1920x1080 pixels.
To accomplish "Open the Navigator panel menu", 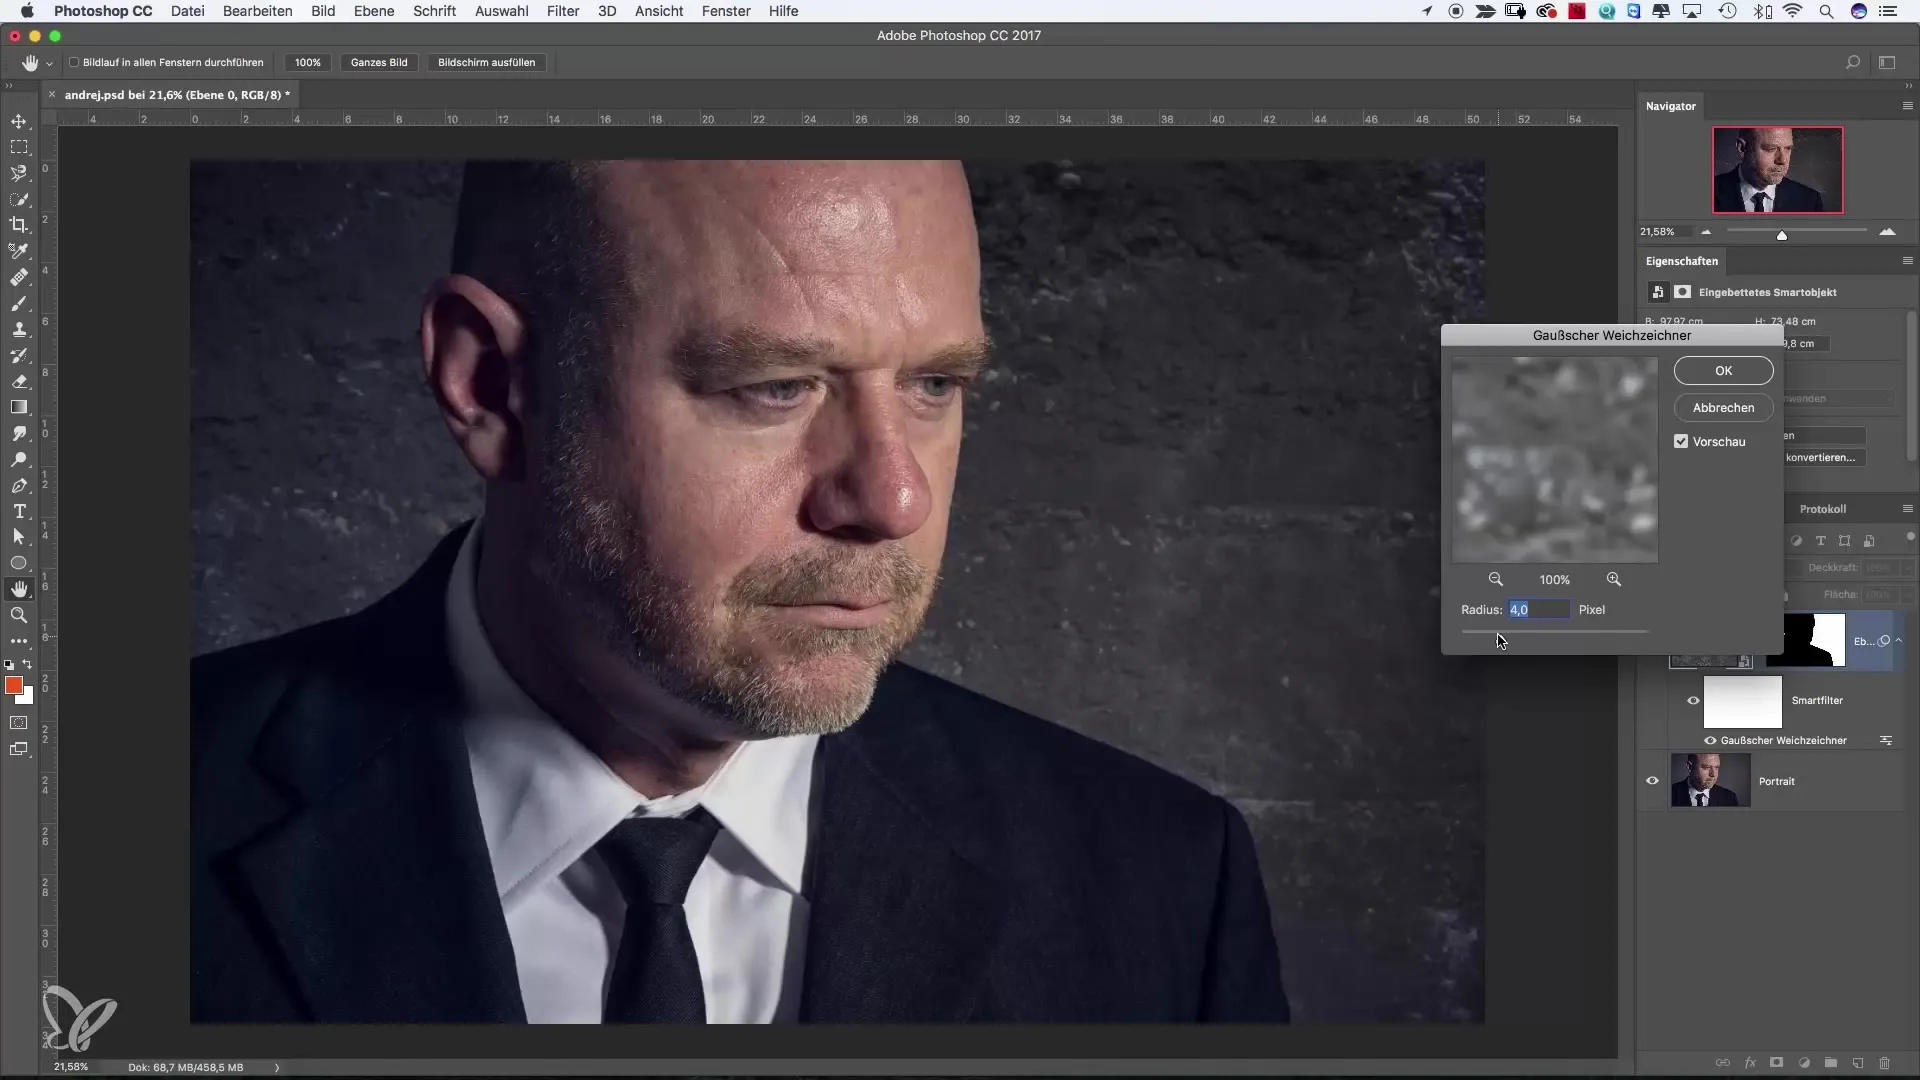I will click(x=1907, y=106).
